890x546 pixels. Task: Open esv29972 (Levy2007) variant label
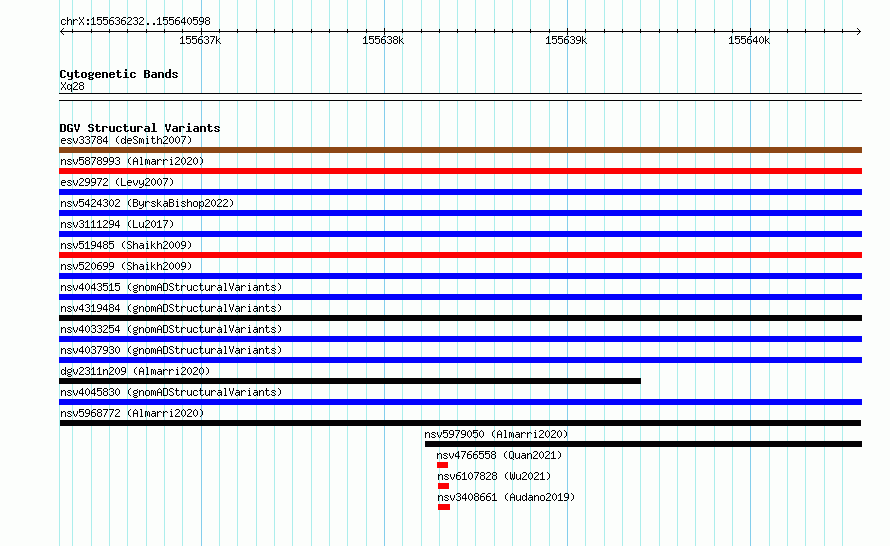click(x=117, y=182)
